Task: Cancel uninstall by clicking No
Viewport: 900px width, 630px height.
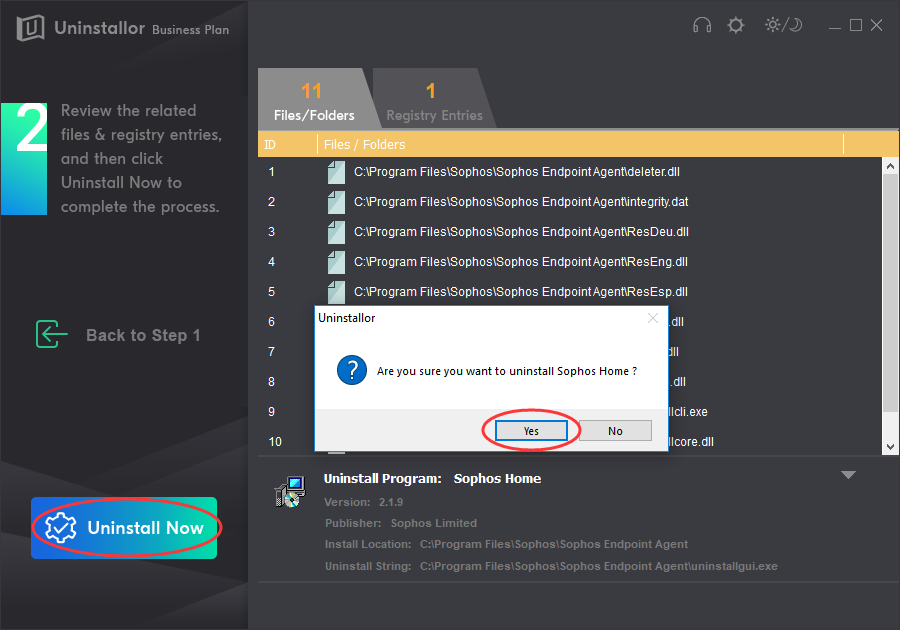Action: (x=615, y=431)
